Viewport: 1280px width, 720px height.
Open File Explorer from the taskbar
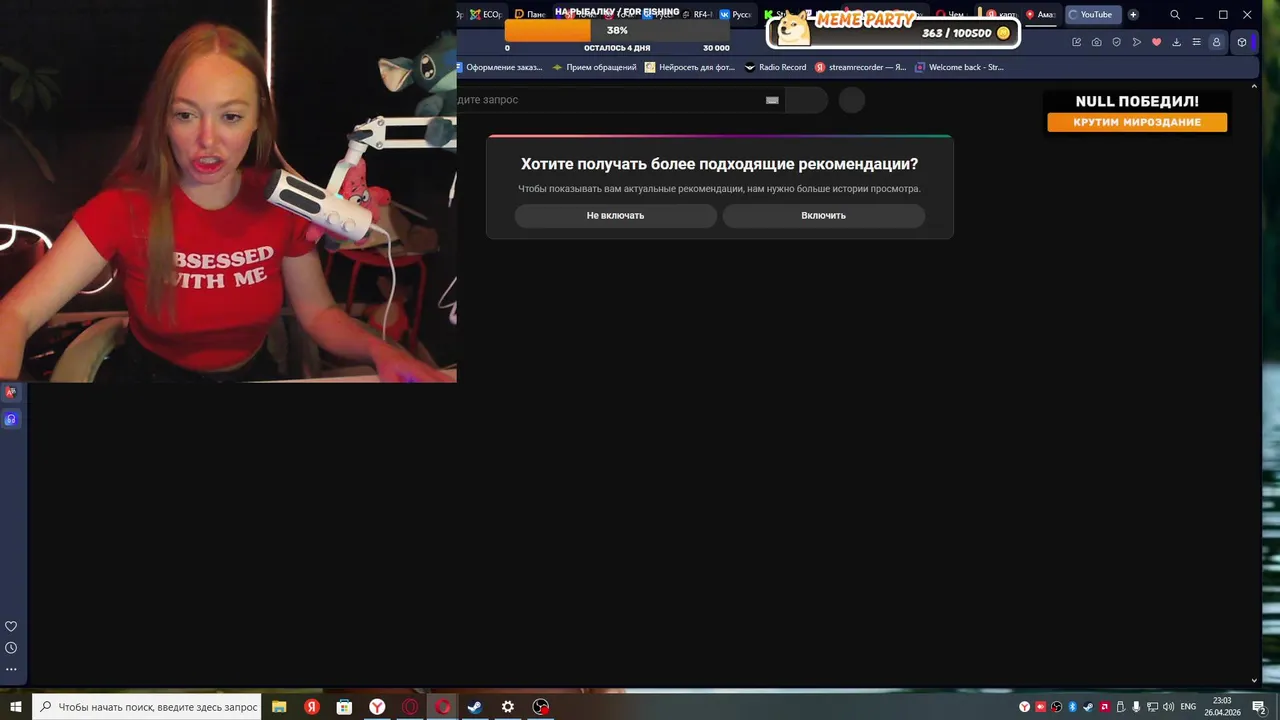[x=279, y=707]
